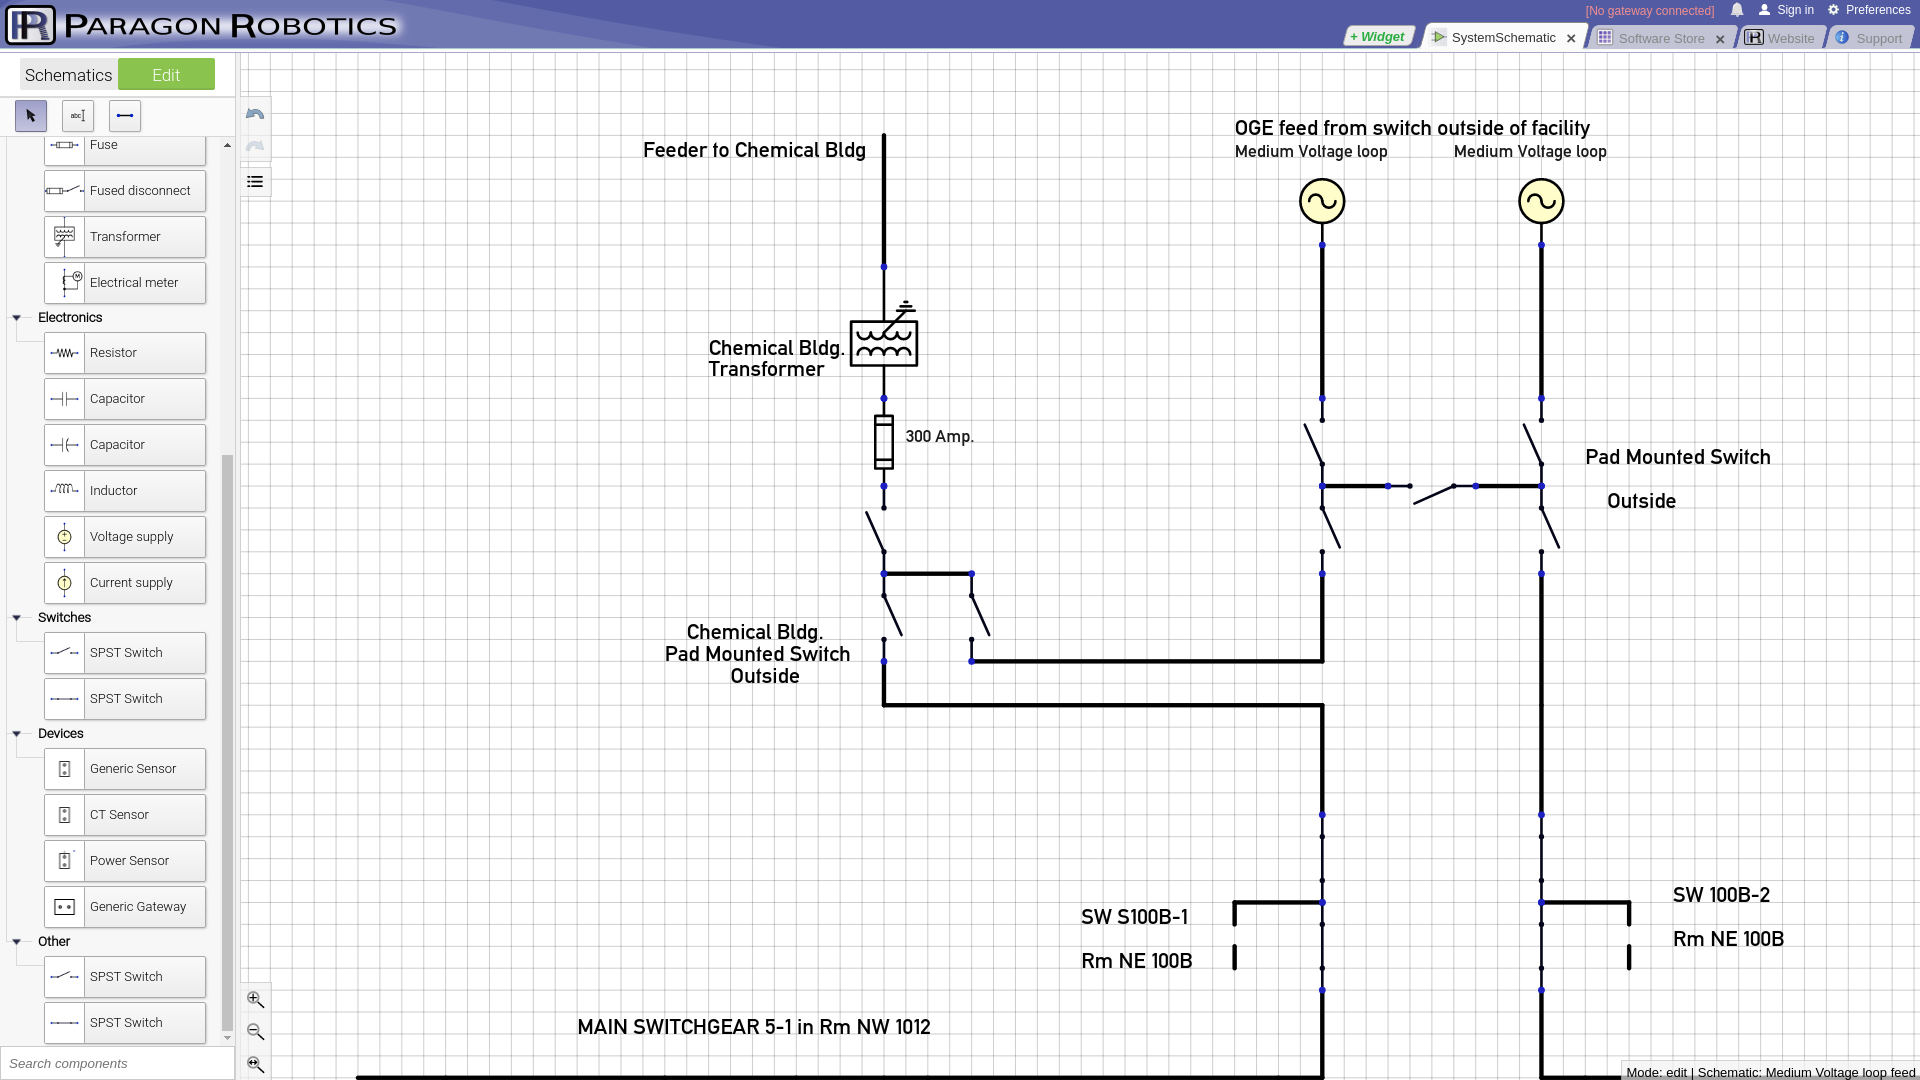Select 'Feeder to Chemical Bldg' label
The height and width of the screenshot is (1080, 1920).
point(754,150)
